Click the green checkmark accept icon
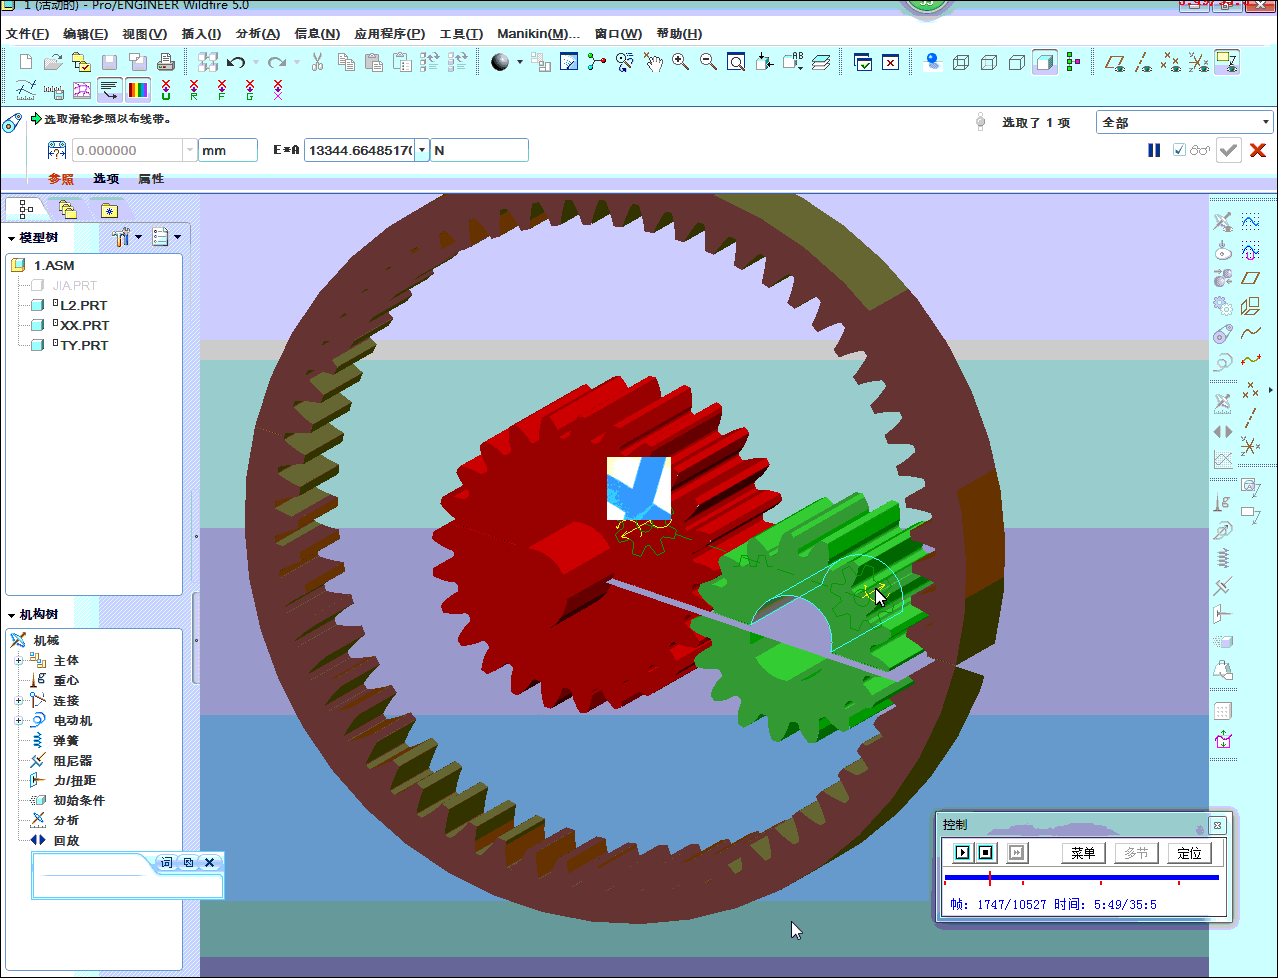 click(x=1229, y=150)
